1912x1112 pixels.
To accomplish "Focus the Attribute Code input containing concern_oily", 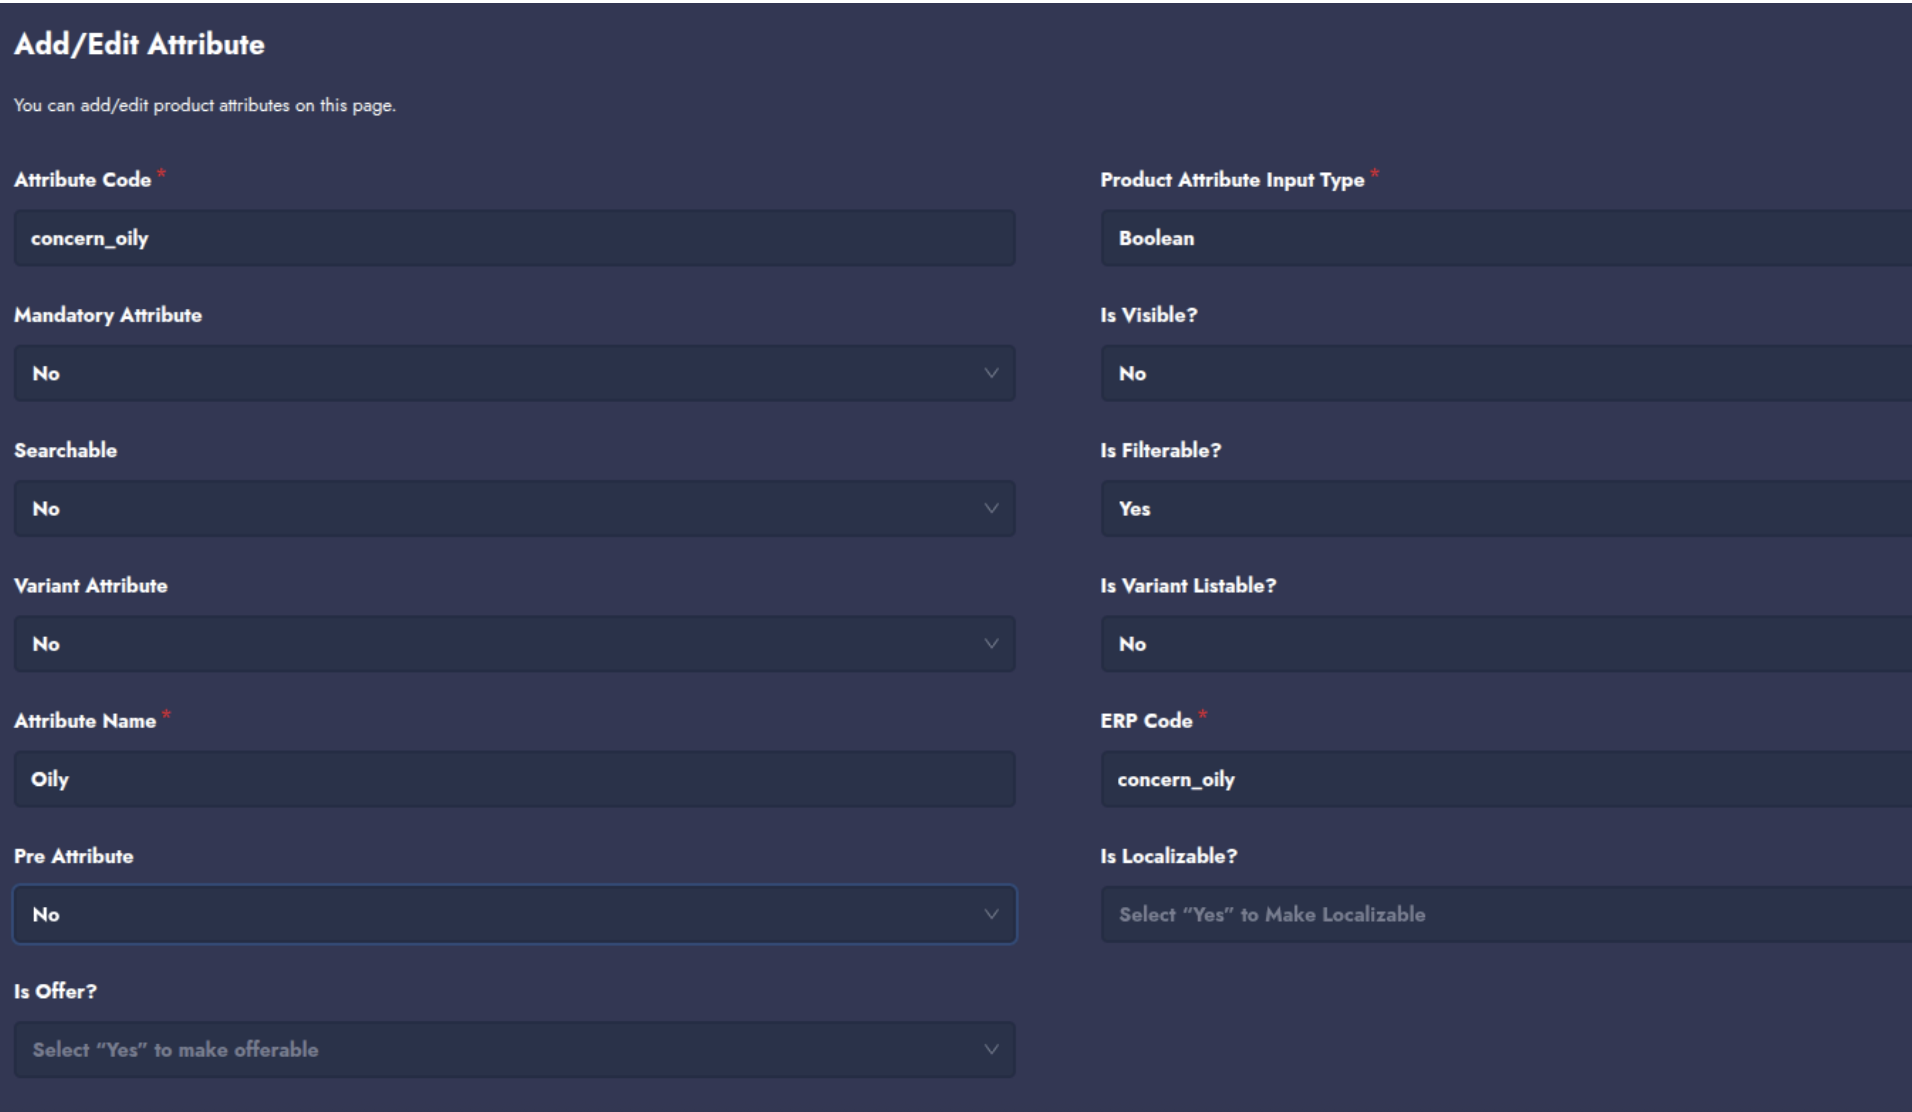I will pyautogui.click(x=514, y=238).
